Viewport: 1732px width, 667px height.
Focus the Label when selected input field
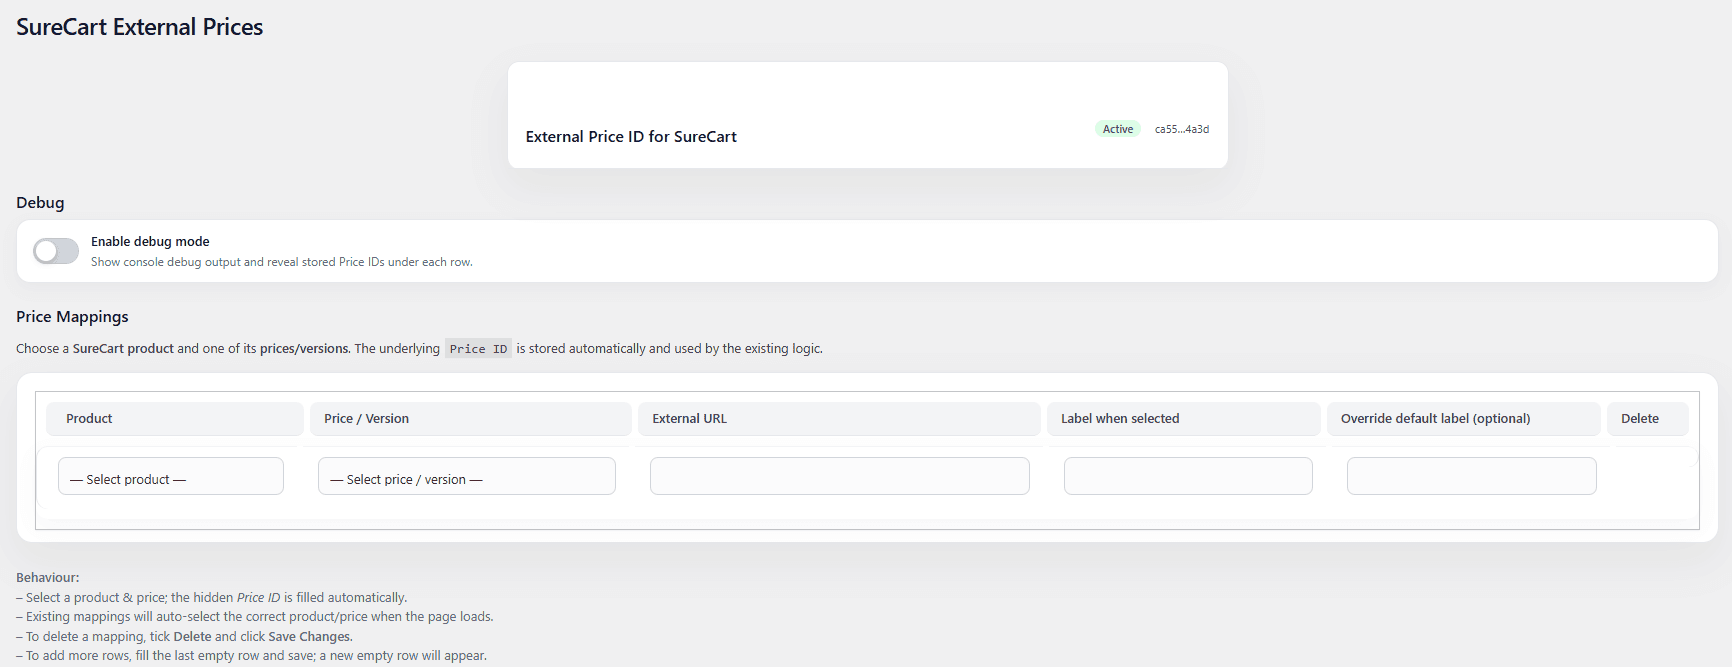pos(1188,476)
